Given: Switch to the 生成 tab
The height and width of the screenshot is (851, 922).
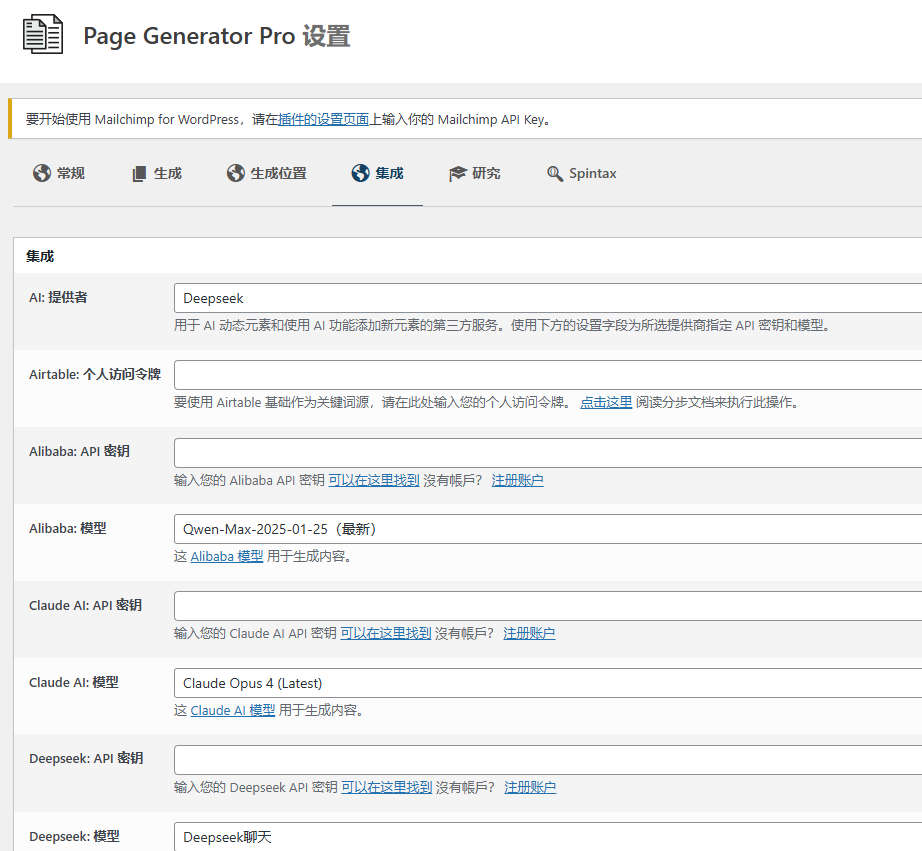Looking at the screenshot, I should [156, 173].
